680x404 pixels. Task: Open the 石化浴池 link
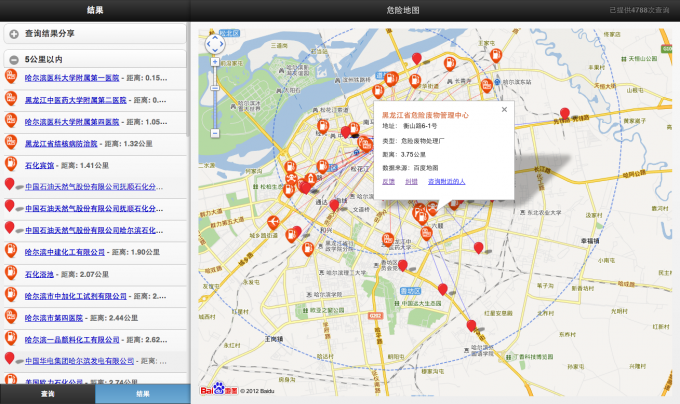[x=39, y=274]
